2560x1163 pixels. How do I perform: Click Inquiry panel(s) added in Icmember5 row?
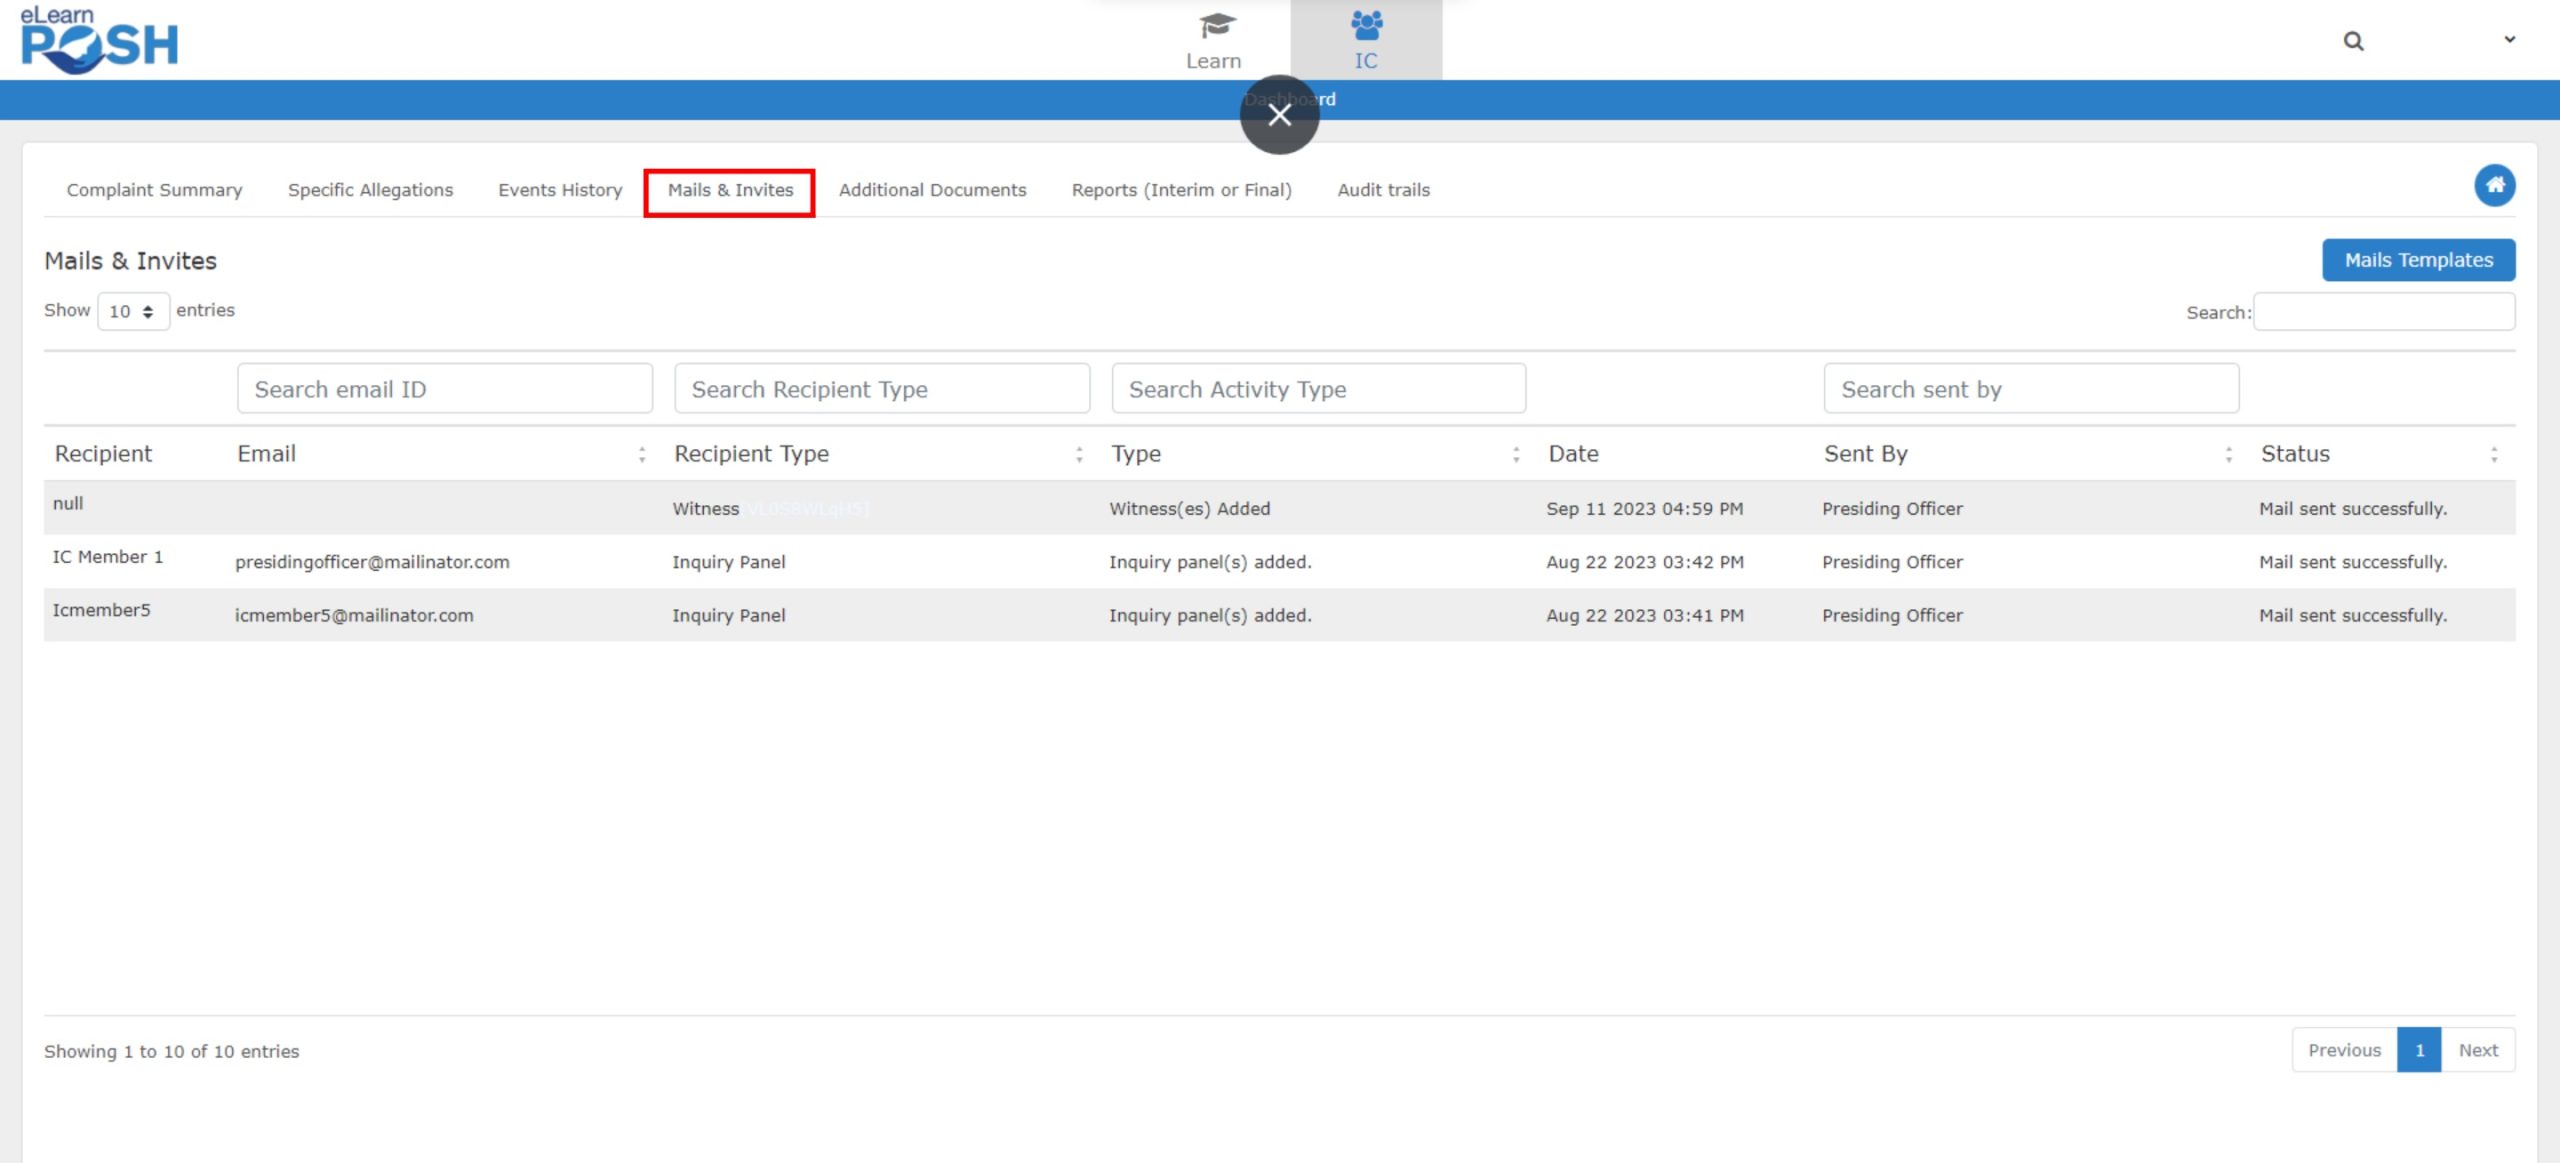[x=1210, y=615]
